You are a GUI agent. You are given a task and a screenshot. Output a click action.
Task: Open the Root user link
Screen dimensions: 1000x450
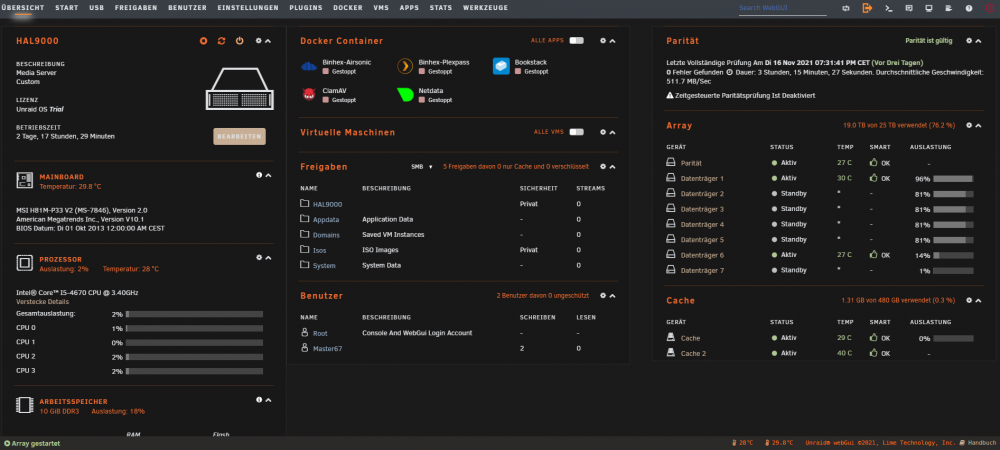click(x=320, y=333)
